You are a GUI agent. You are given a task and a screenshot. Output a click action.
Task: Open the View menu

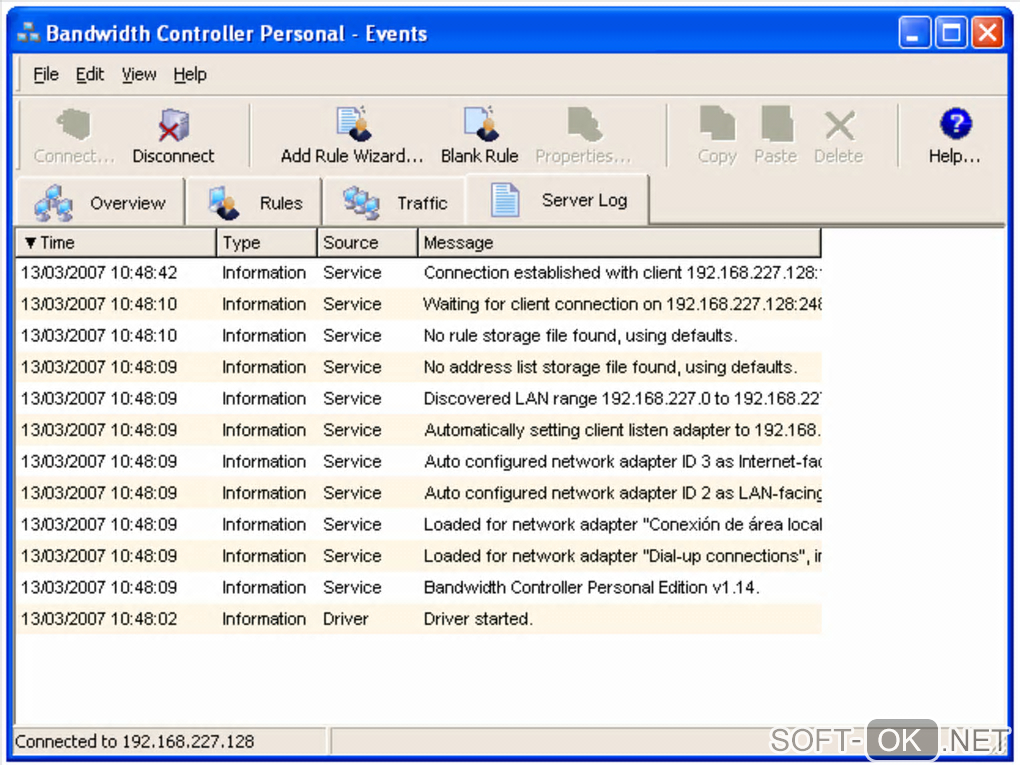139,74
